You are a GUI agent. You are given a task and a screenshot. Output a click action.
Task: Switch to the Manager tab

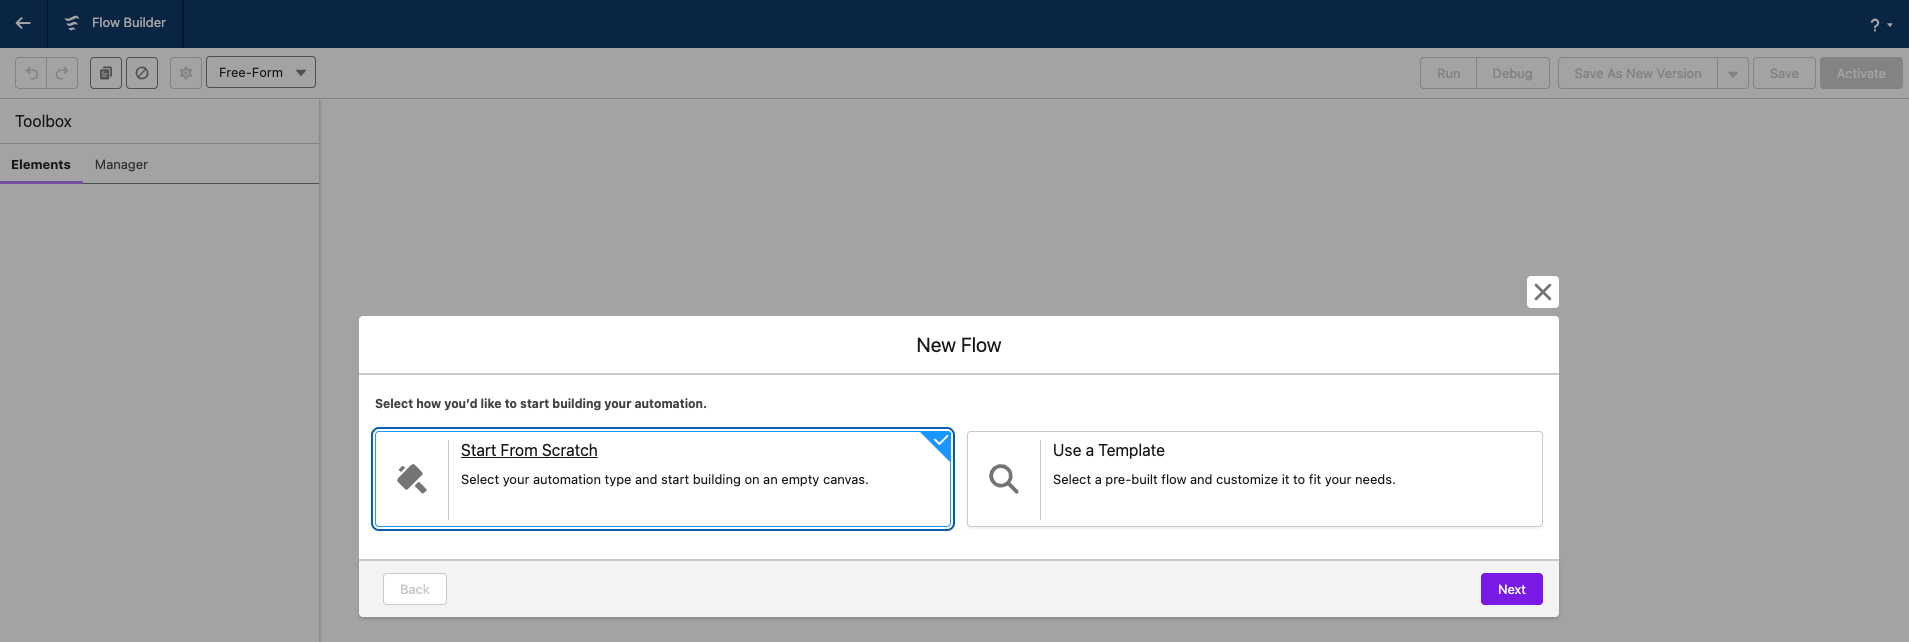coord(121,165)
